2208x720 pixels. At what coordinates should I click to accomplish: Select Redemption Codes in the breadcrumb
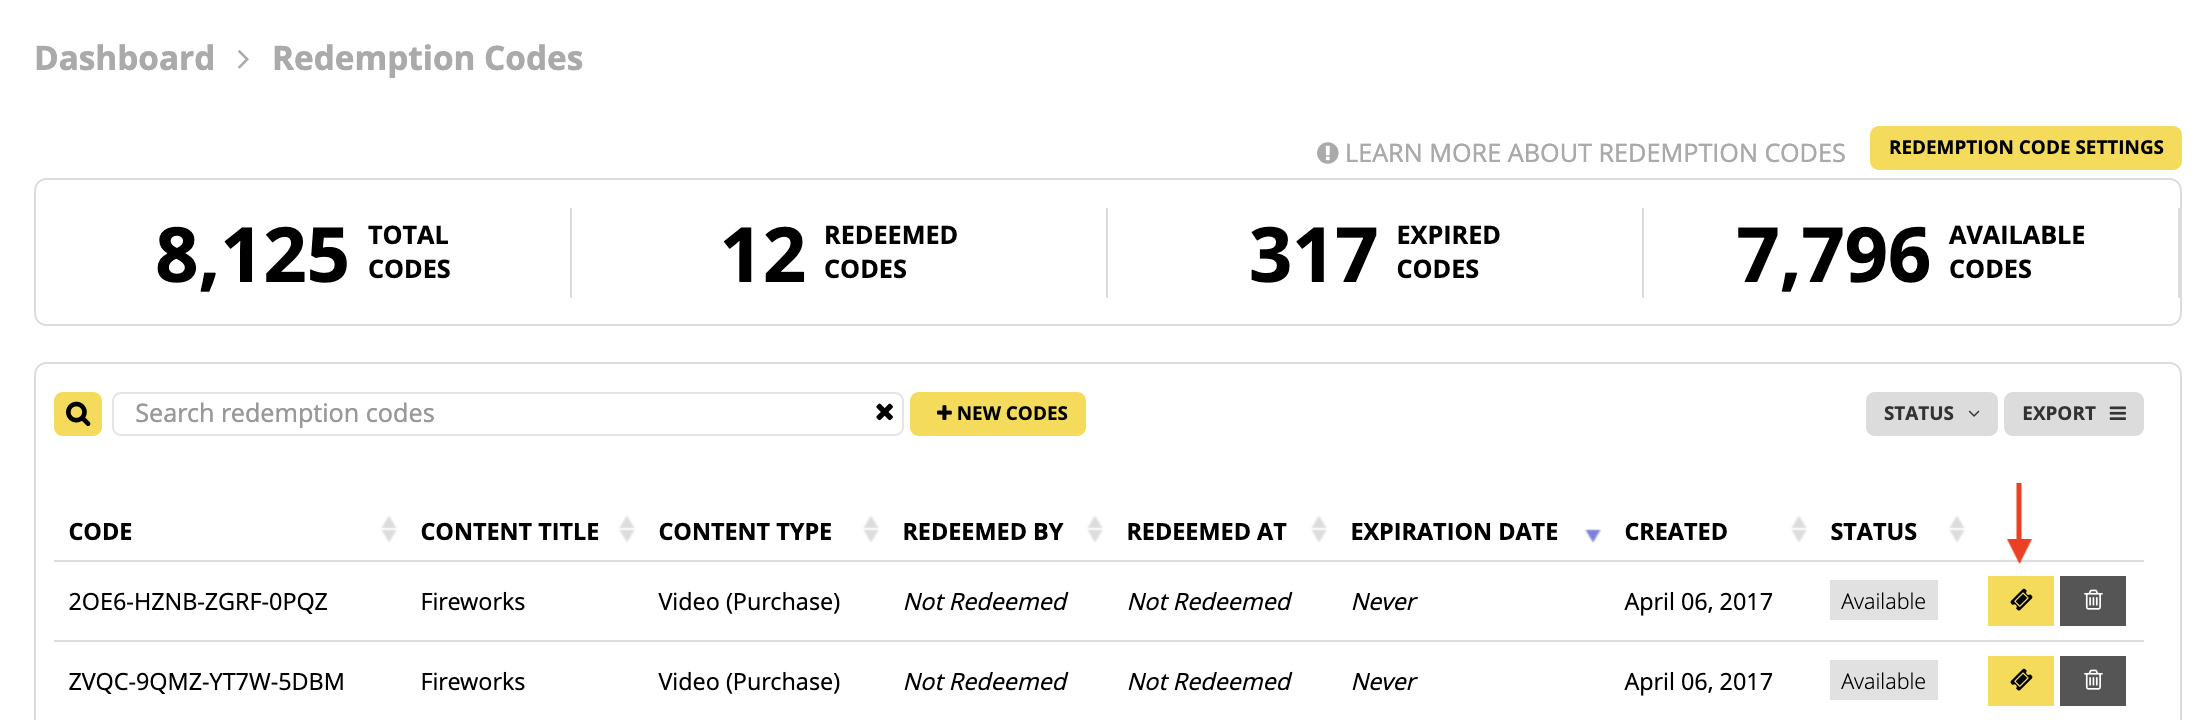[x=428, y=57]
